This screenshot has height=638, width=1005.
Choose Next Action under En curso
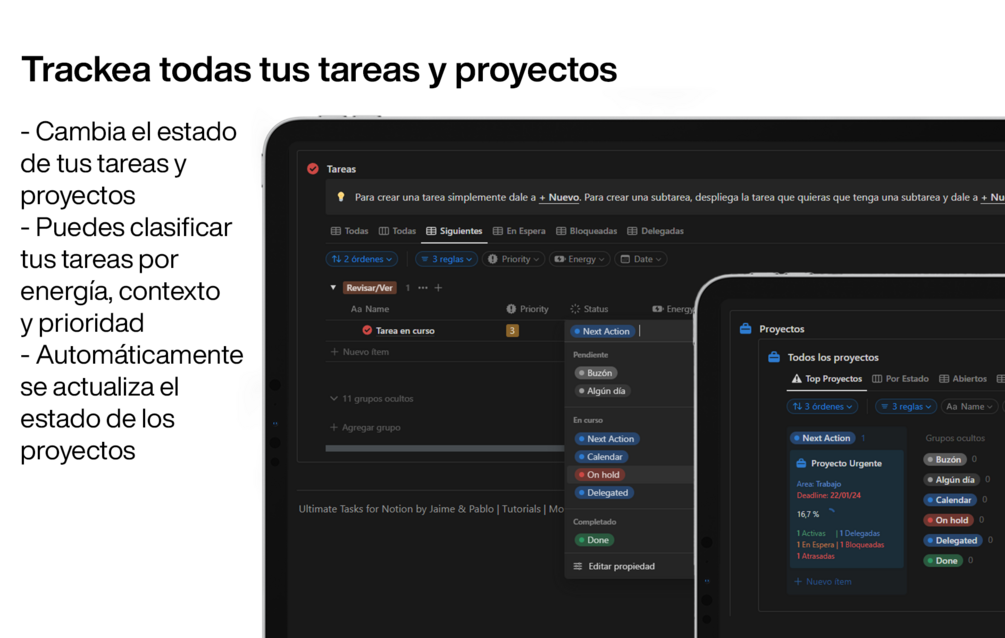606,439
